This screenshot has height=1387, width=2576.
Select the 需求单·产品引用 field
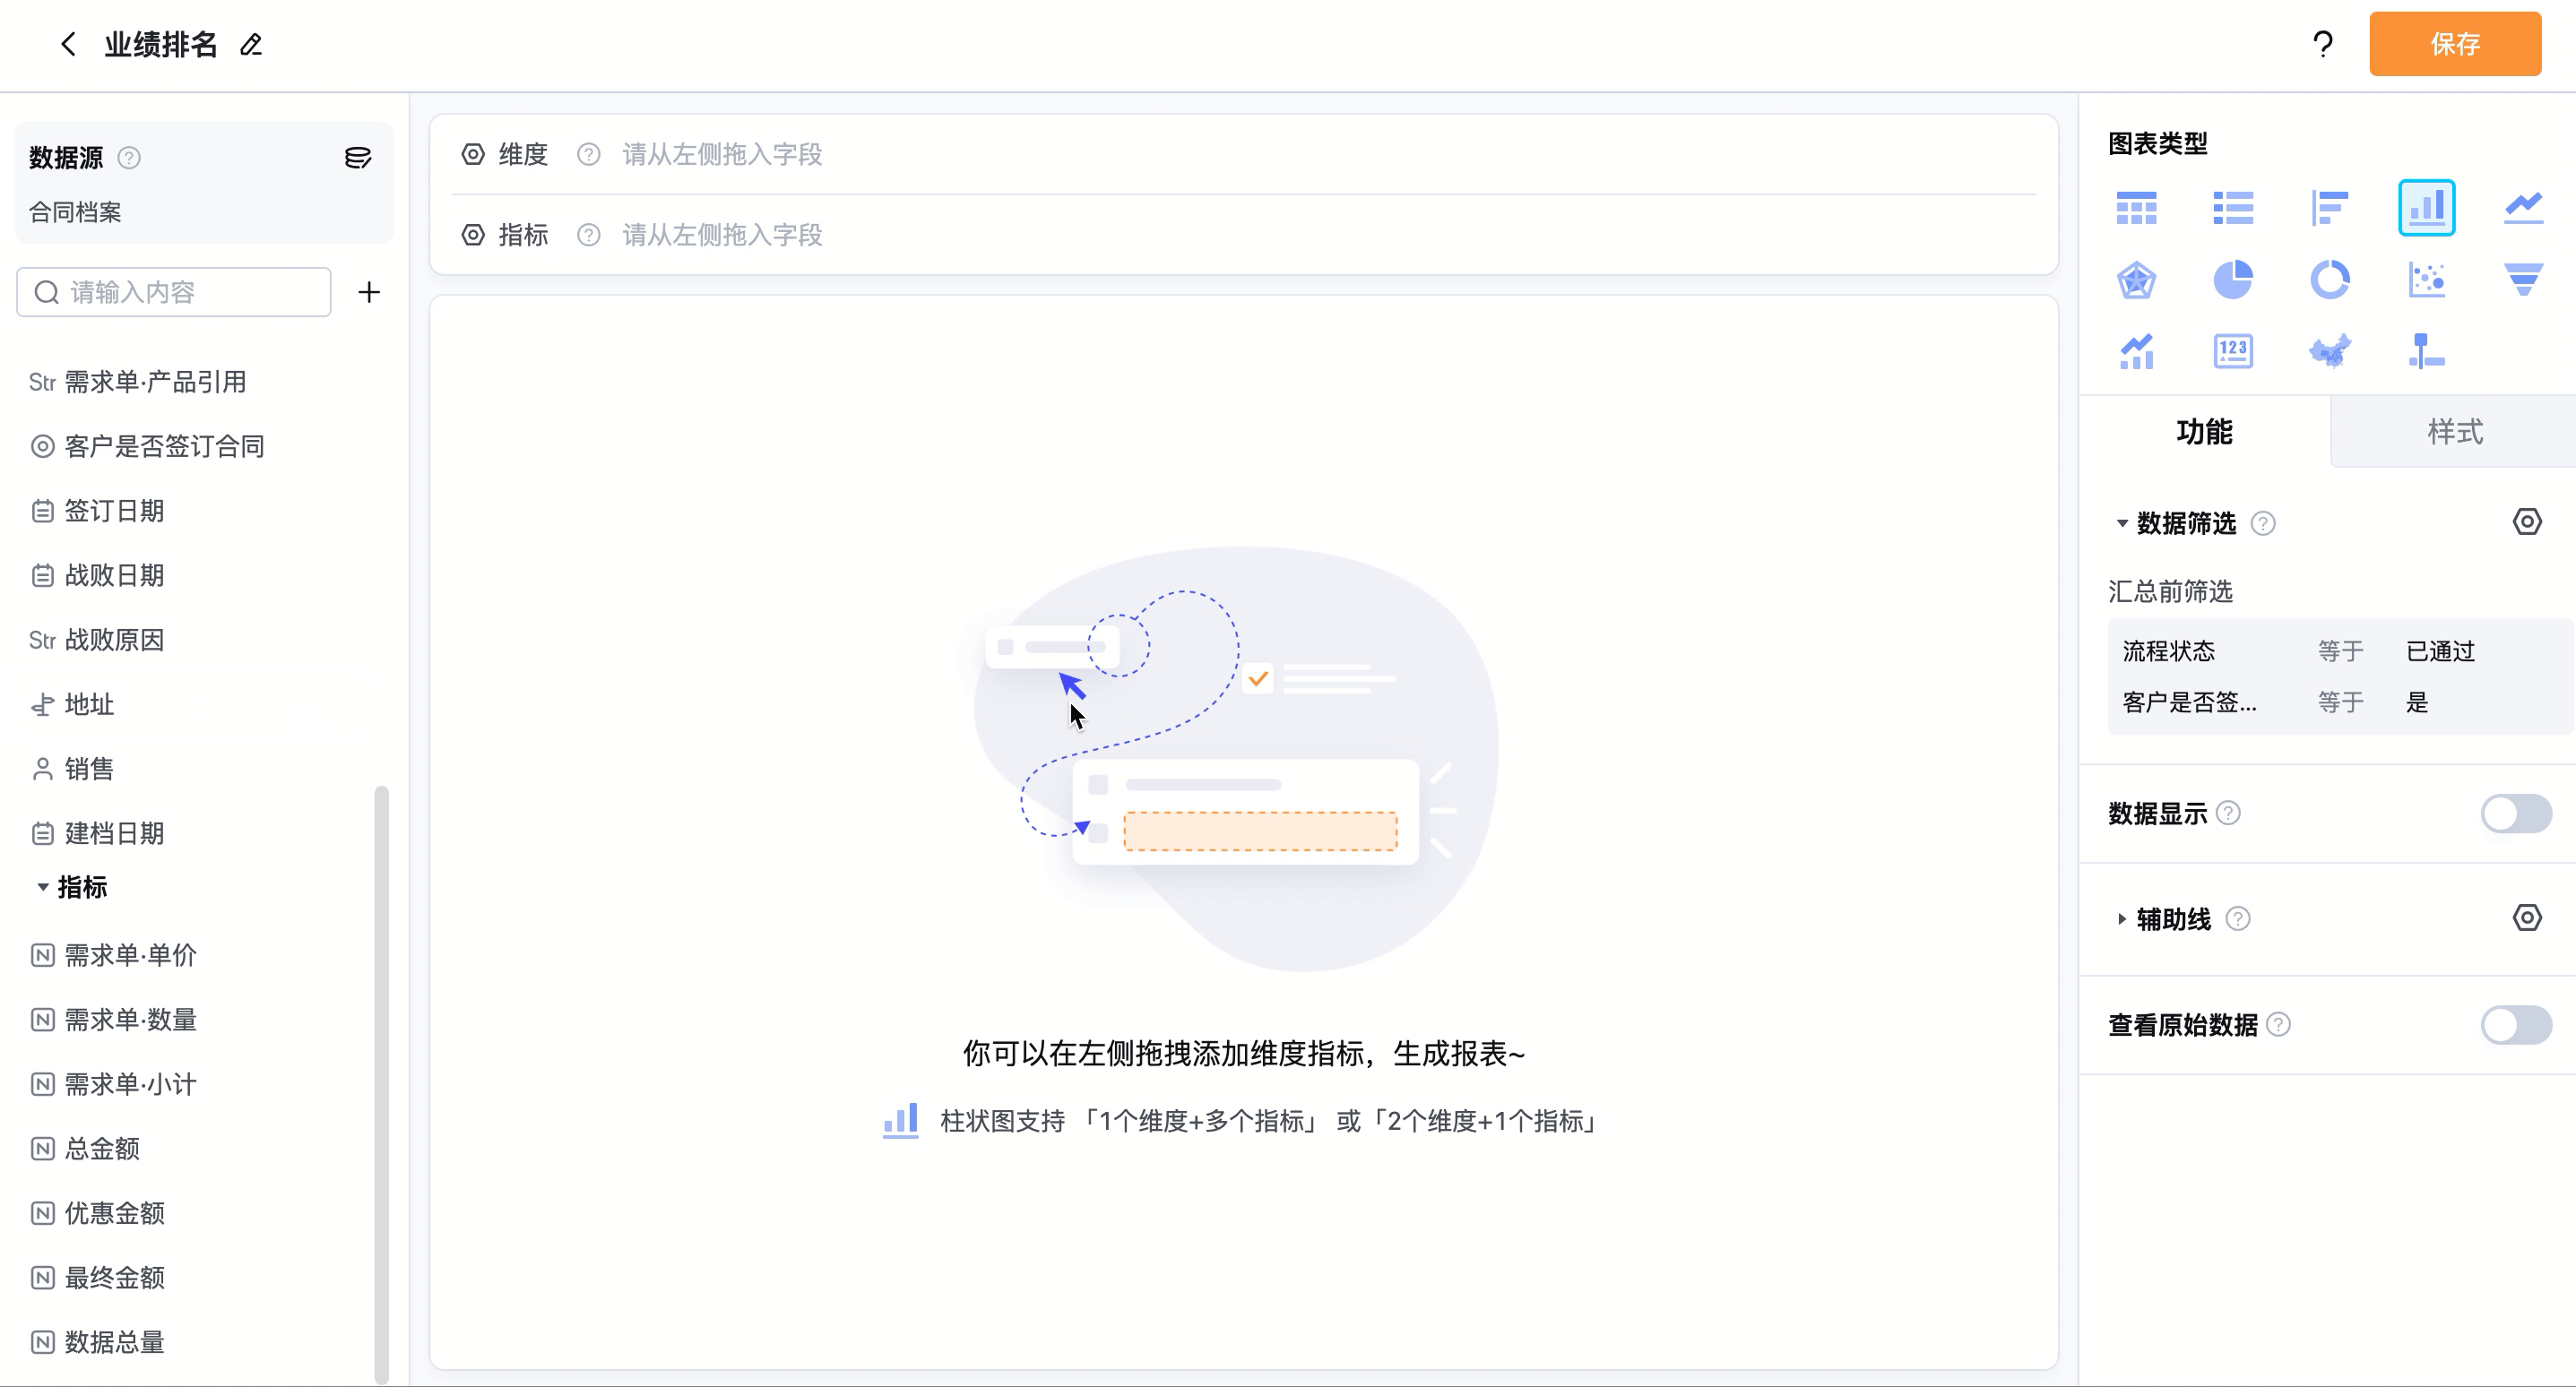(138, 382)
